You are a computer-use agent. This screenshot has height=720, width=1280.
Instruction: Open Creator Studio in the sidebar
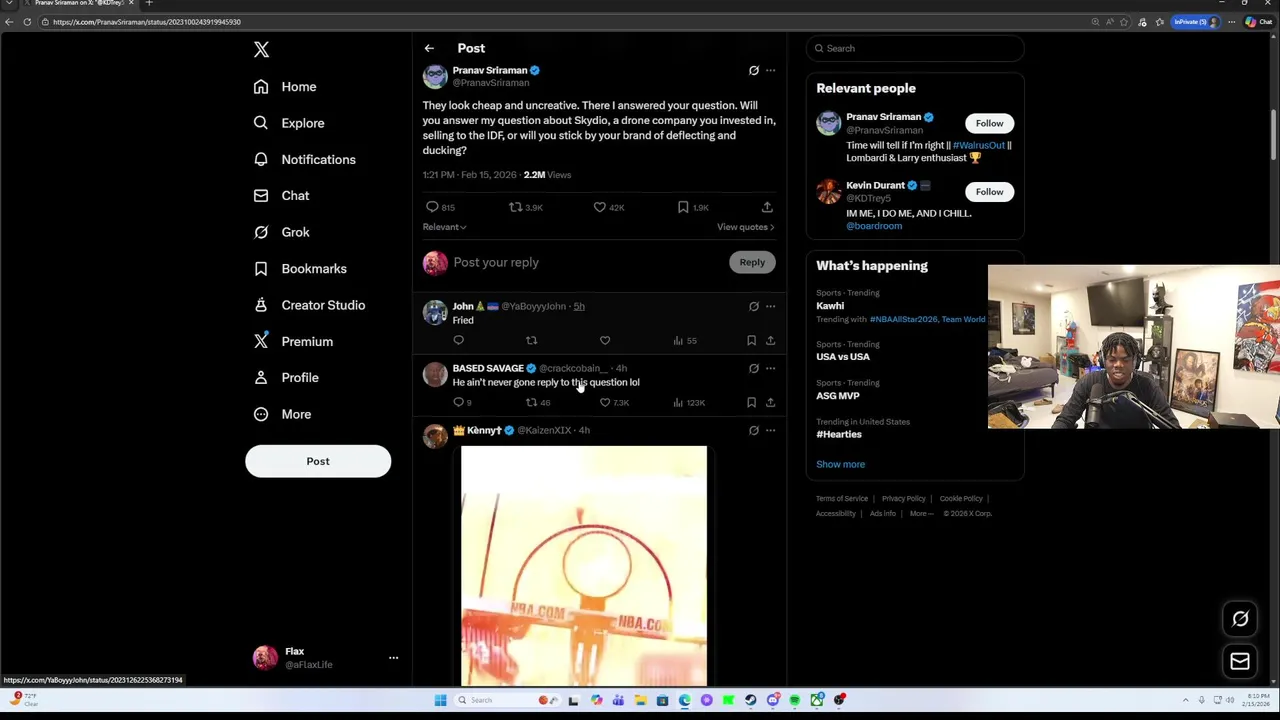pyautogui.click(x=309, y=305)
